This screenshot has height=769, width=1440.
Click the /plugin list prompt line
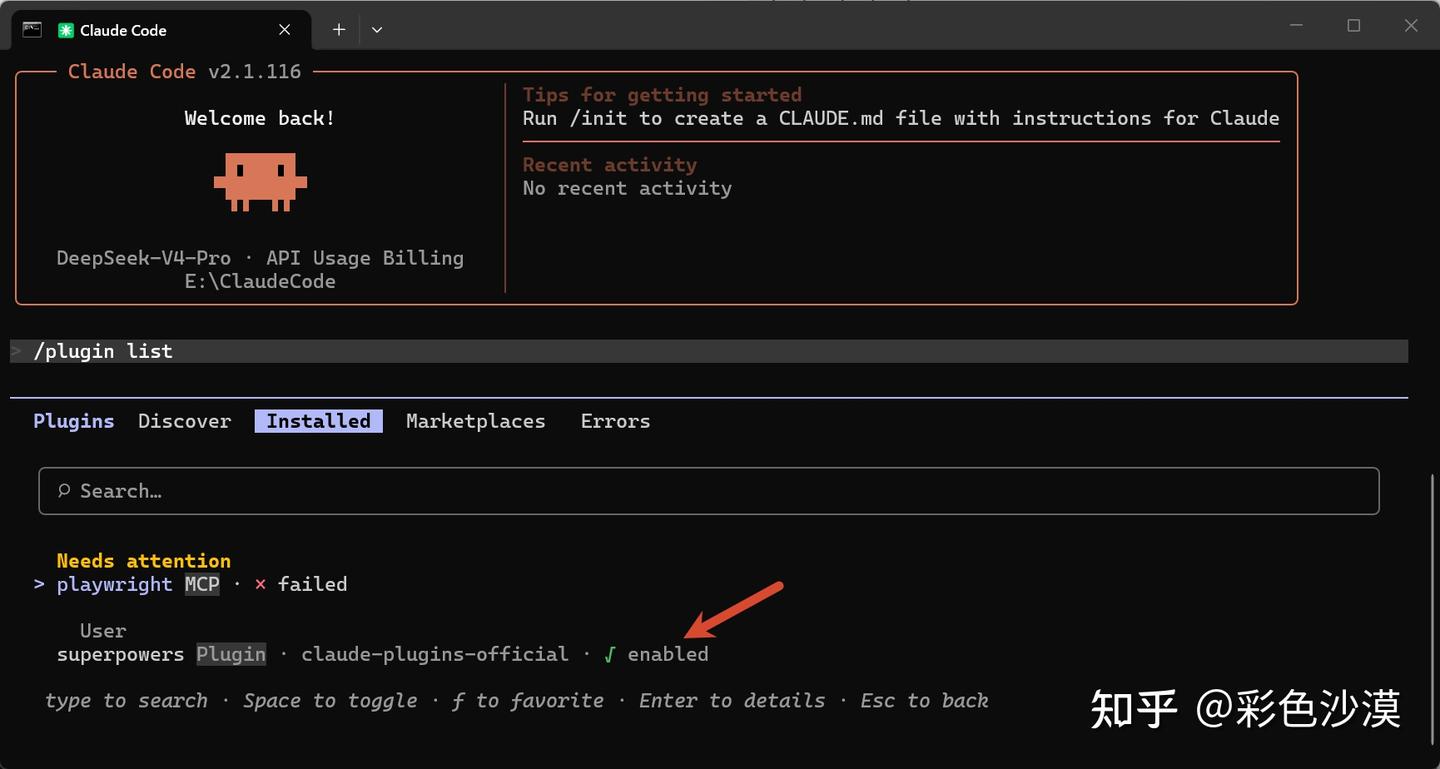(709, 351)
